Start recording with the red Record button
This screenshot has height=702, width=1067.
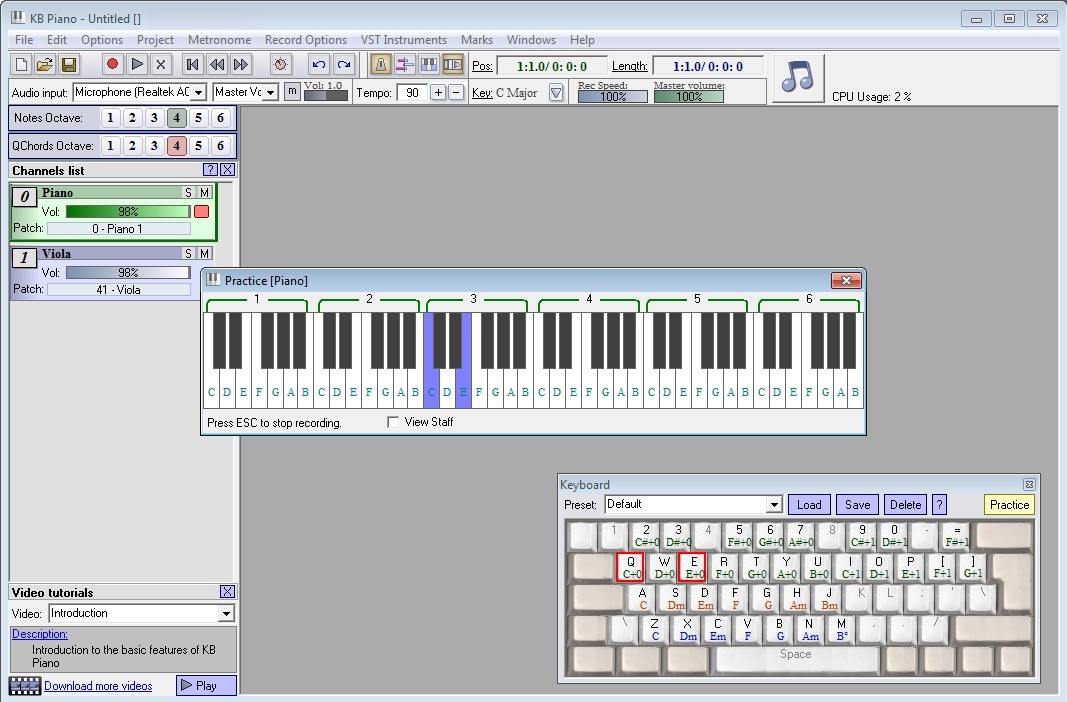[x=114, y=64]
